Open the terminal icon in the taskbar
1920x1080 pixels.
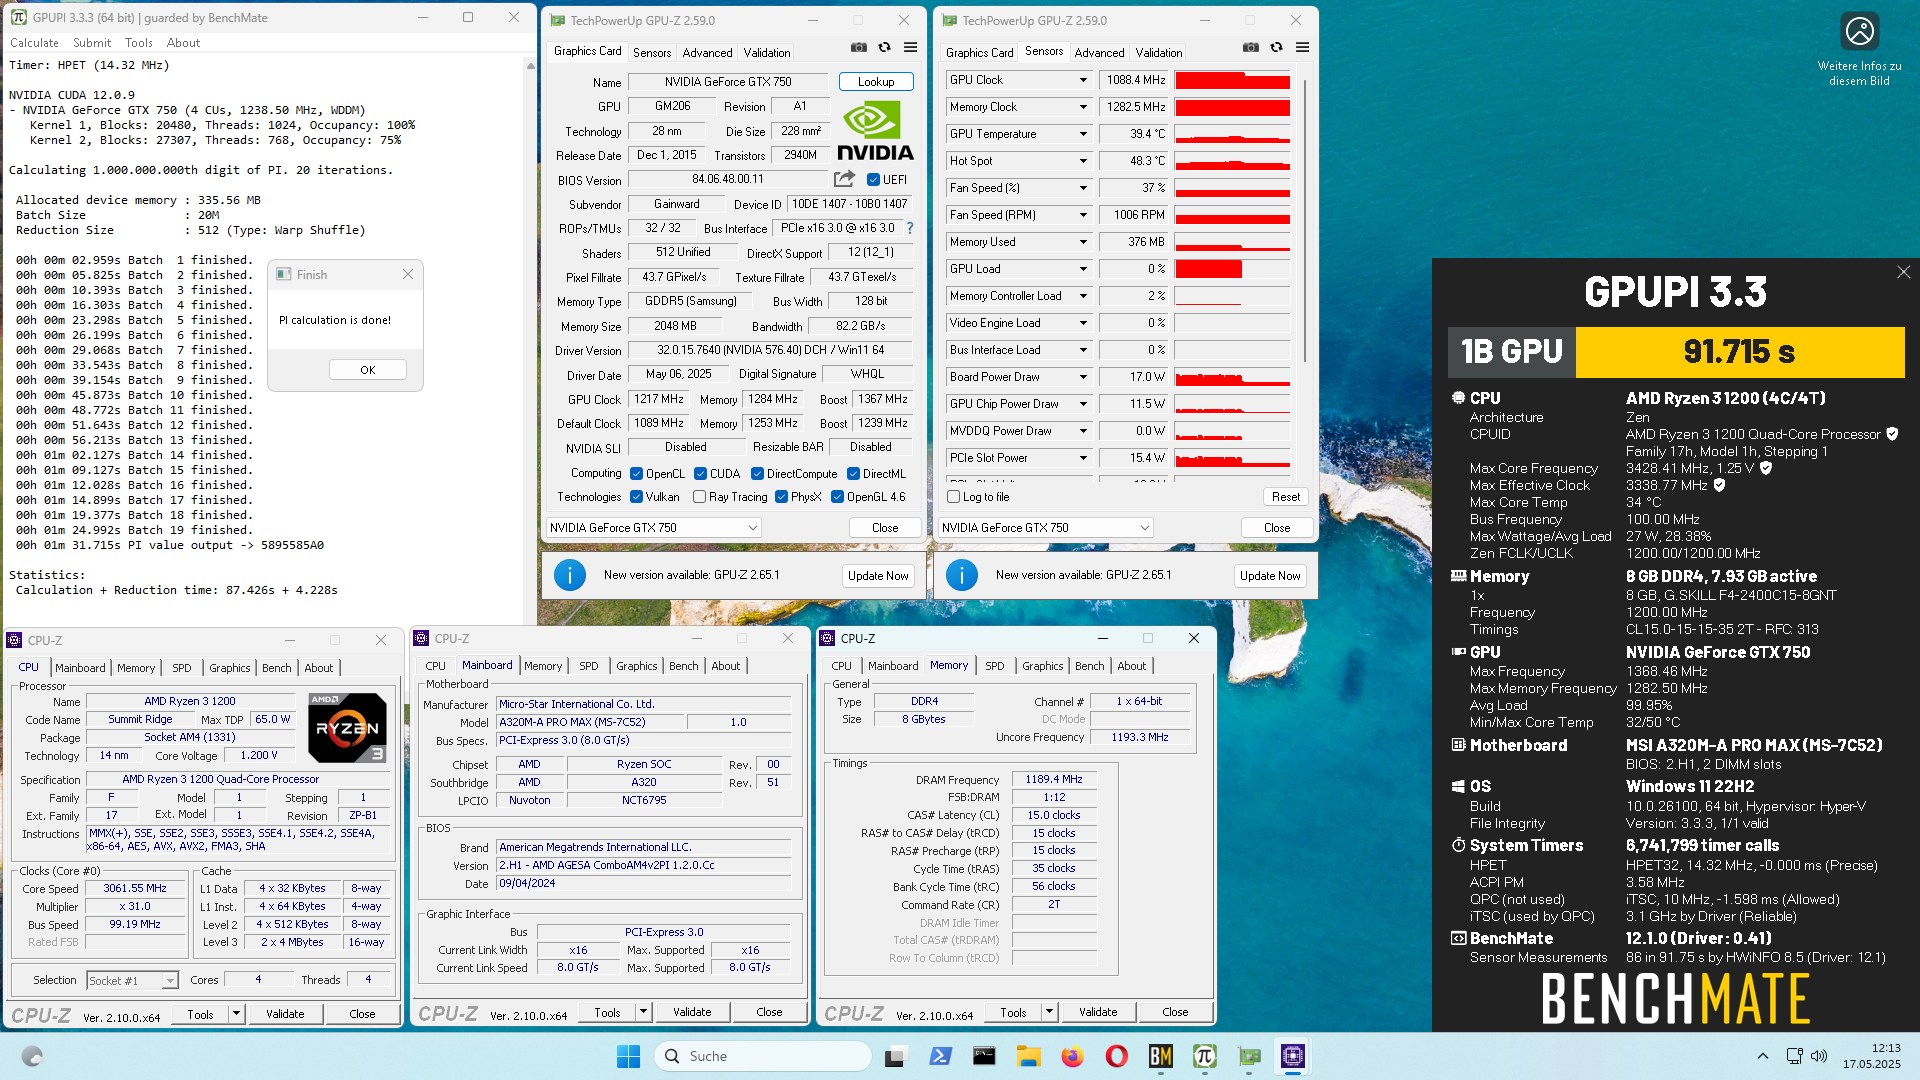(x=984, y=1056)
